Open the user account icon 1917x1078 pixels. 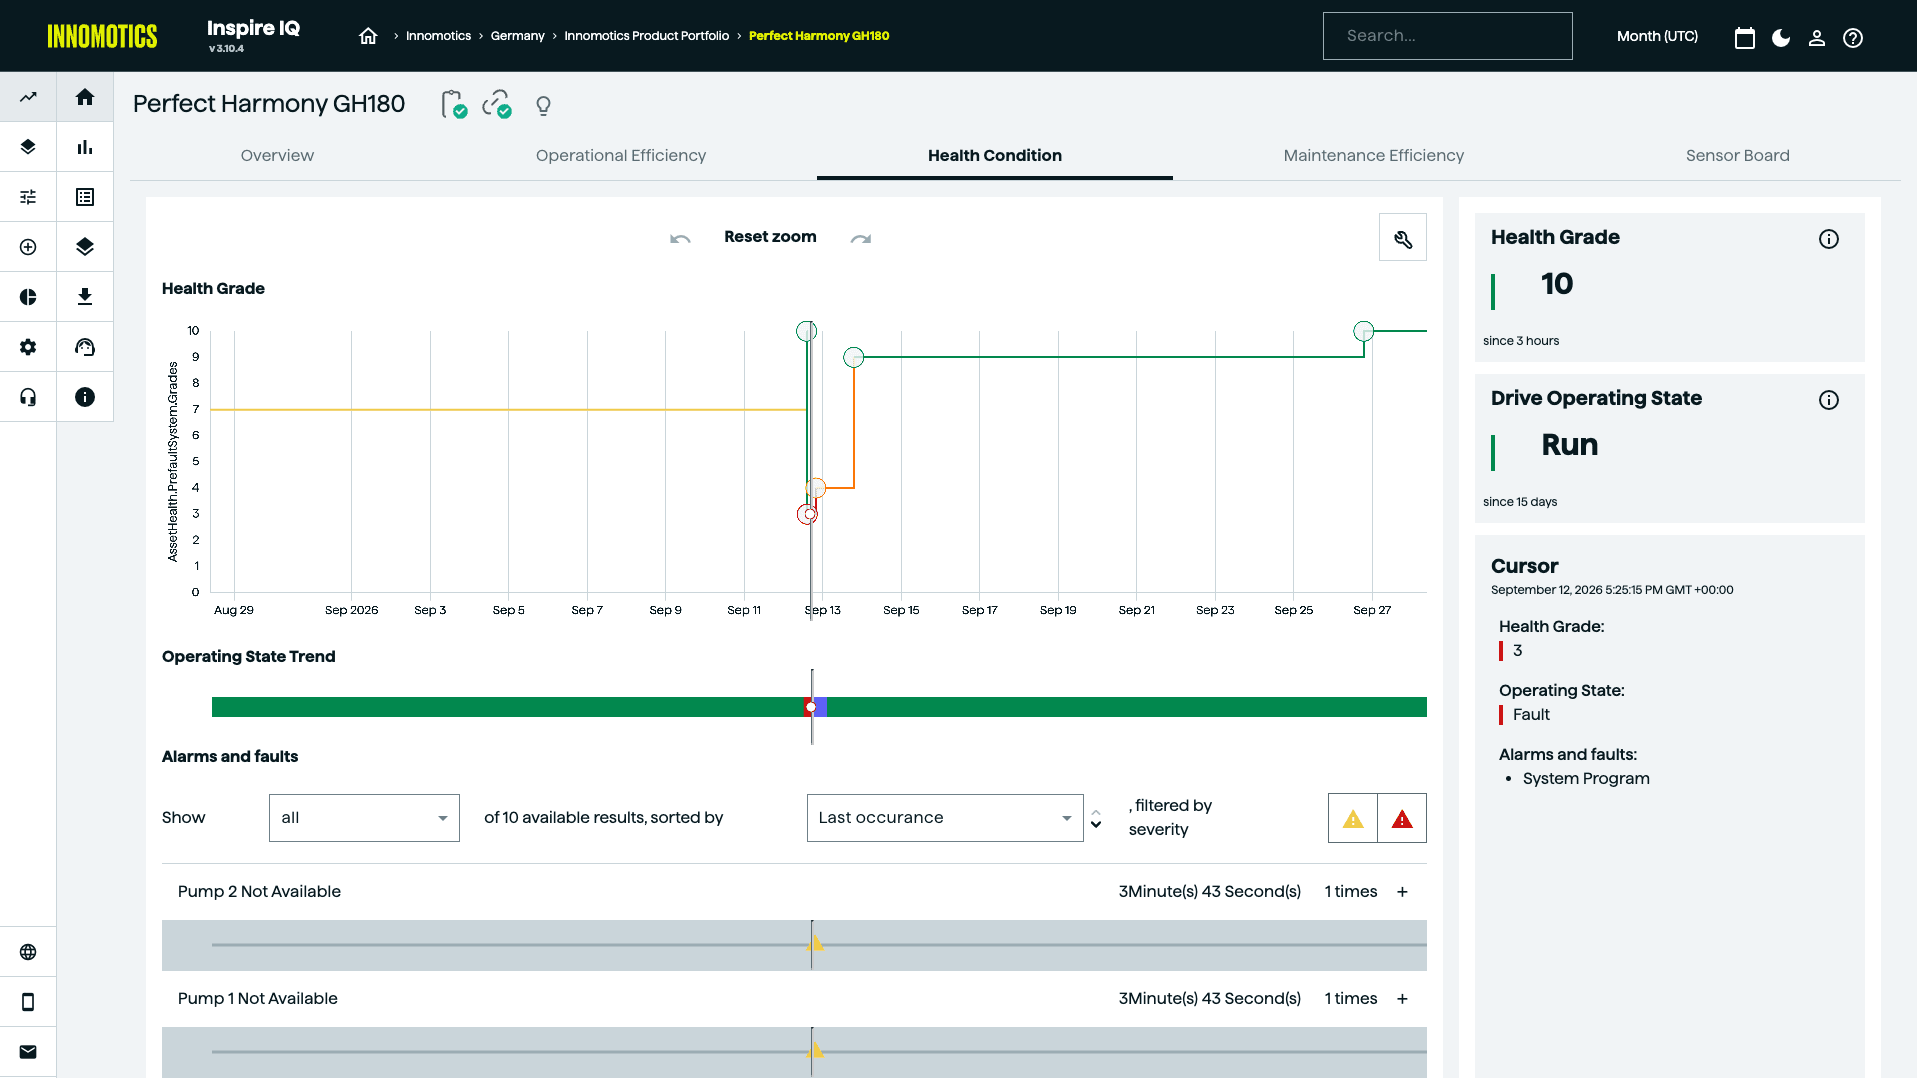tap(1817, 37)
